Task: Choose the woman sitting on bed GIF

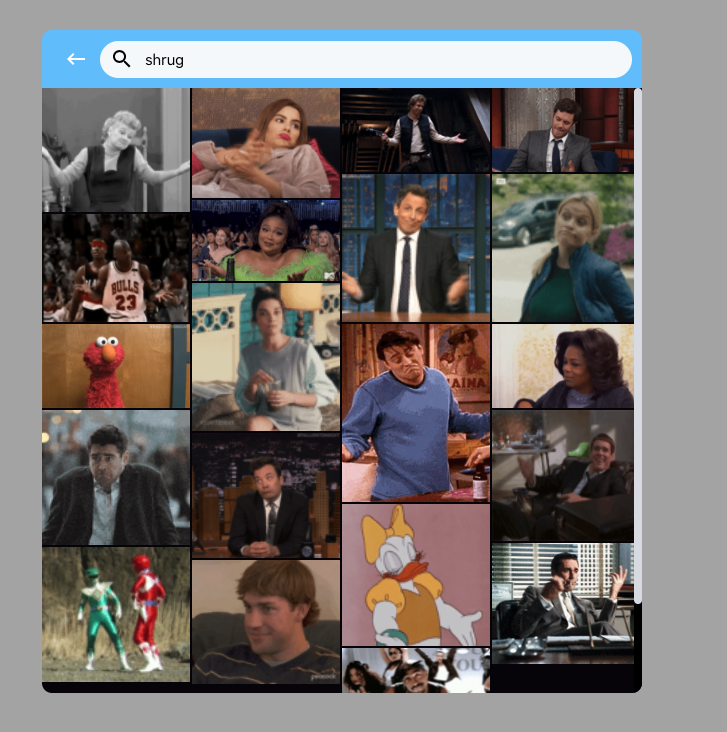Action: (x=266, y=357)
